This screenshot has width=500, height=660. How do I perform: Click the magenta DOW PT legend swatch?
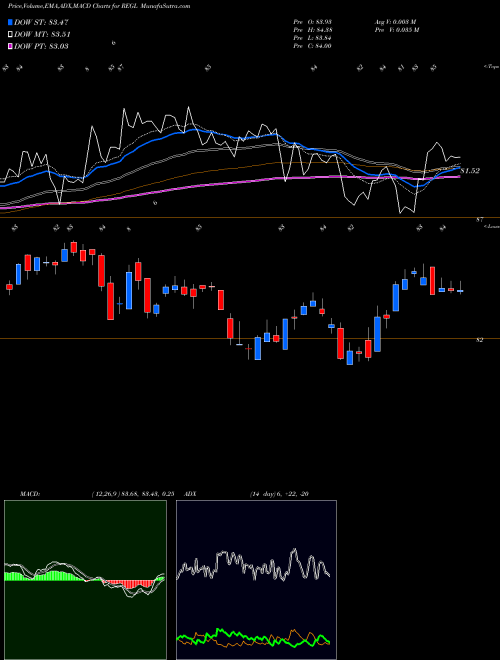(x=10, y=46)
